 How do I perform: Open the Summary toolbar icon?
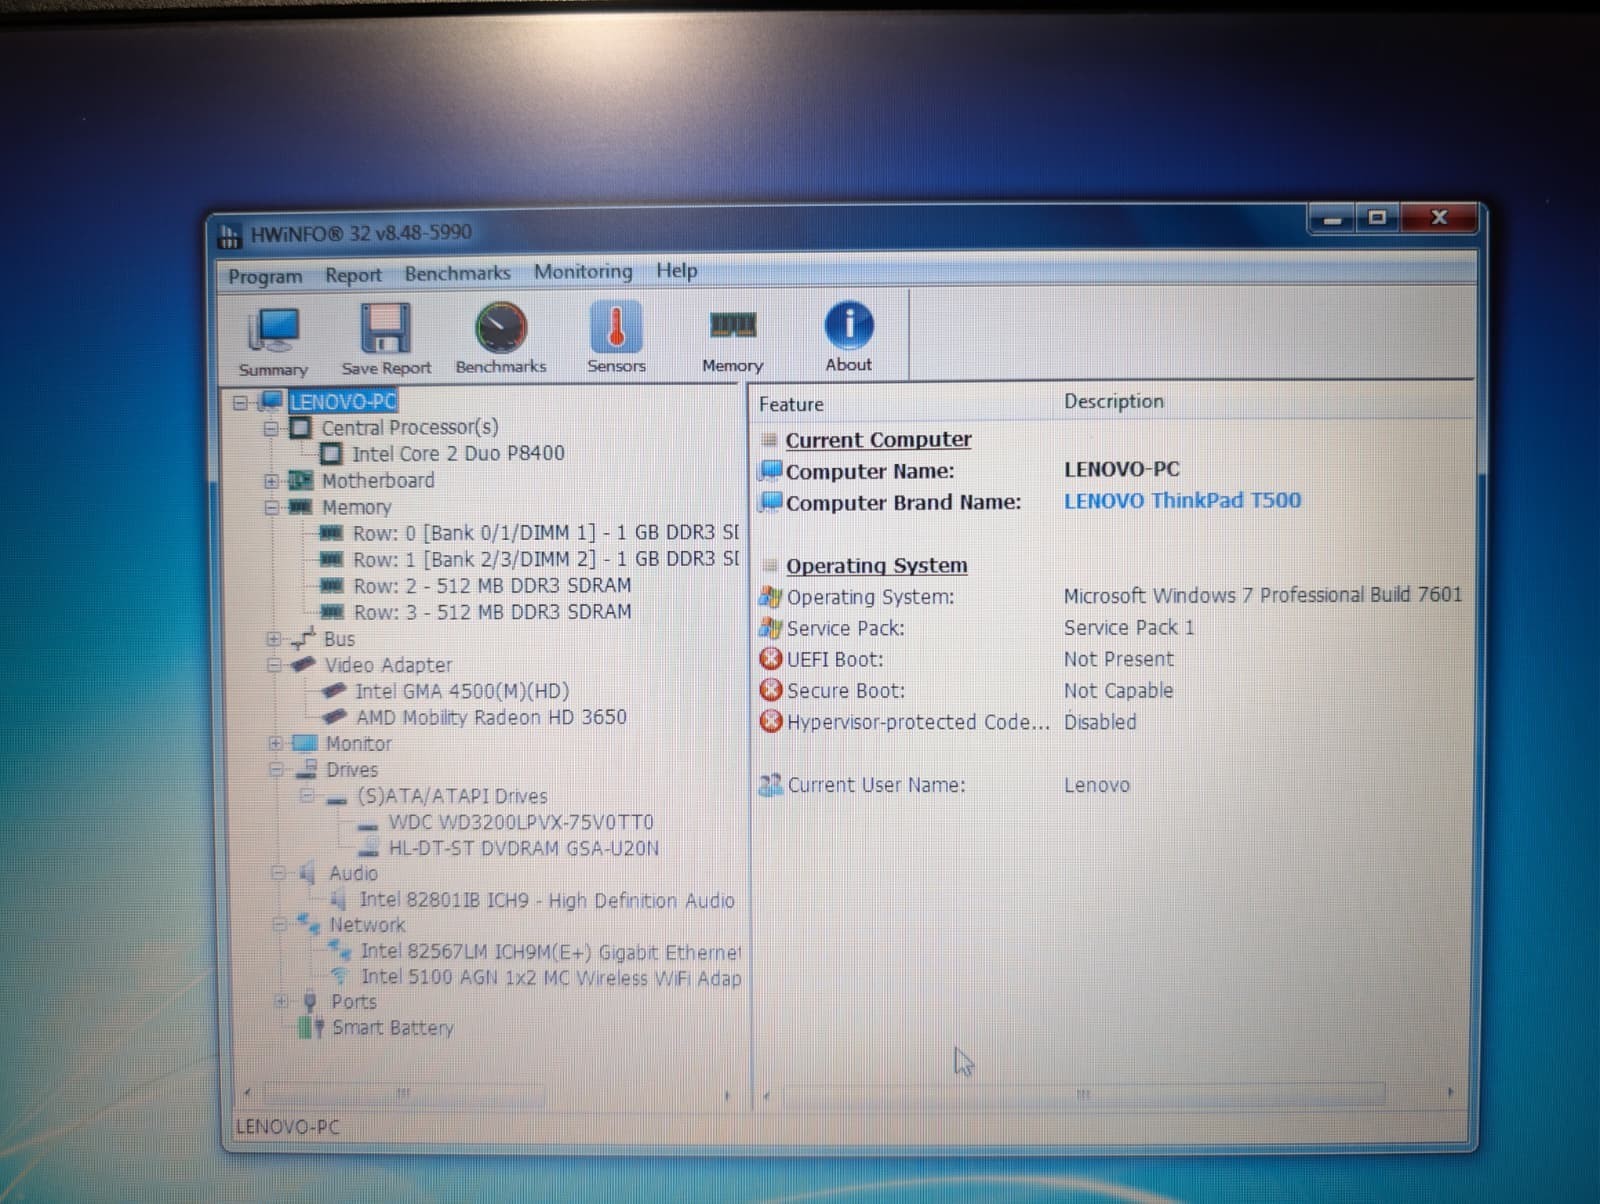(x=274, y=330)
